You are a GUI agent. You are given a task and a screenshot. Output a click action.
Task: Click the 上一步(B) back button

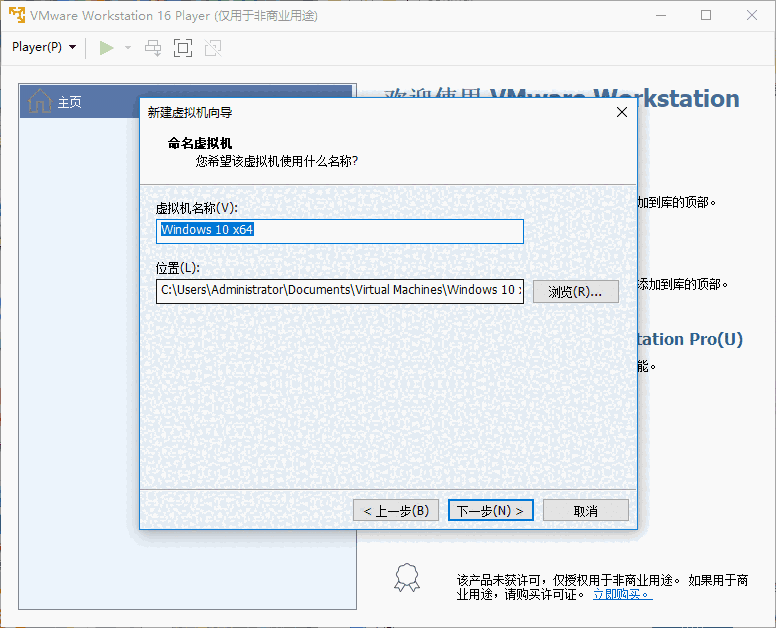coord(396,510)
